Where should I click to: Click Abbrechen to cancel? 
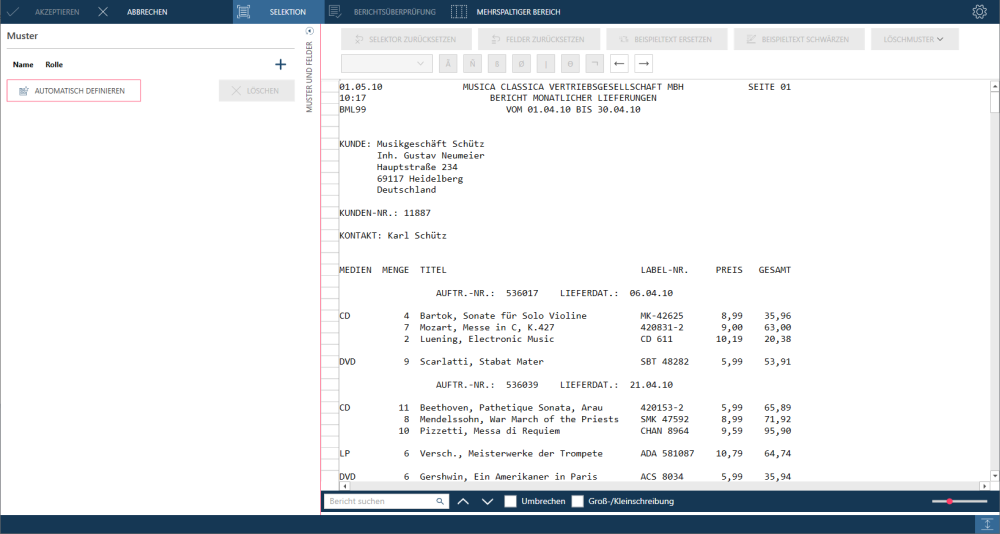133,11
